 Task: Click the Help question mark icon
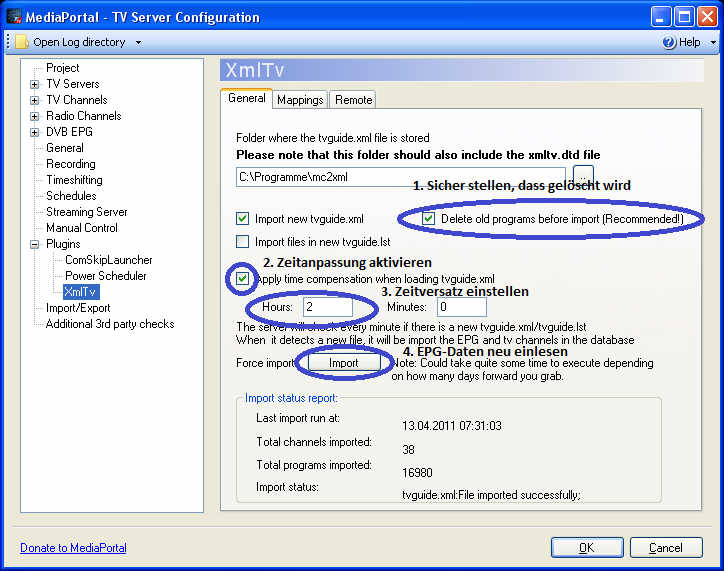tap(669, 42)
